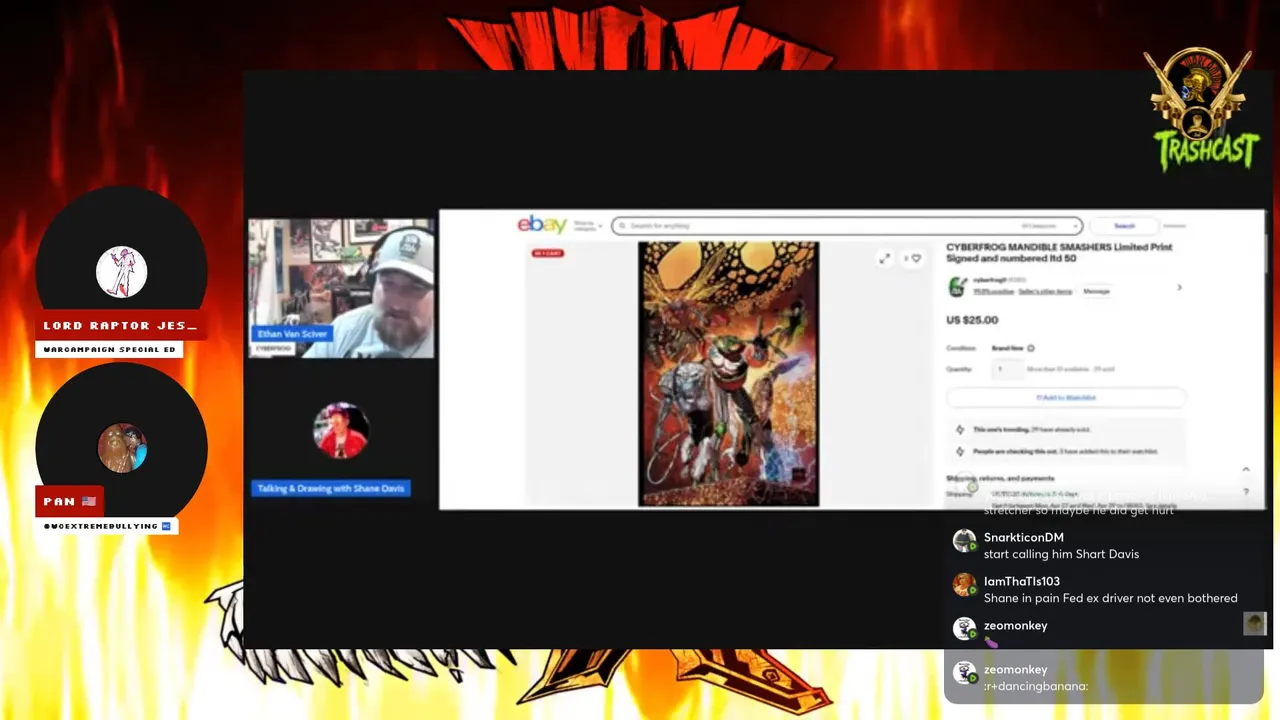Viewport: 1280px width, 720px height.
Task: Open the Shop by category dropdown
Action: click(588, 226)
